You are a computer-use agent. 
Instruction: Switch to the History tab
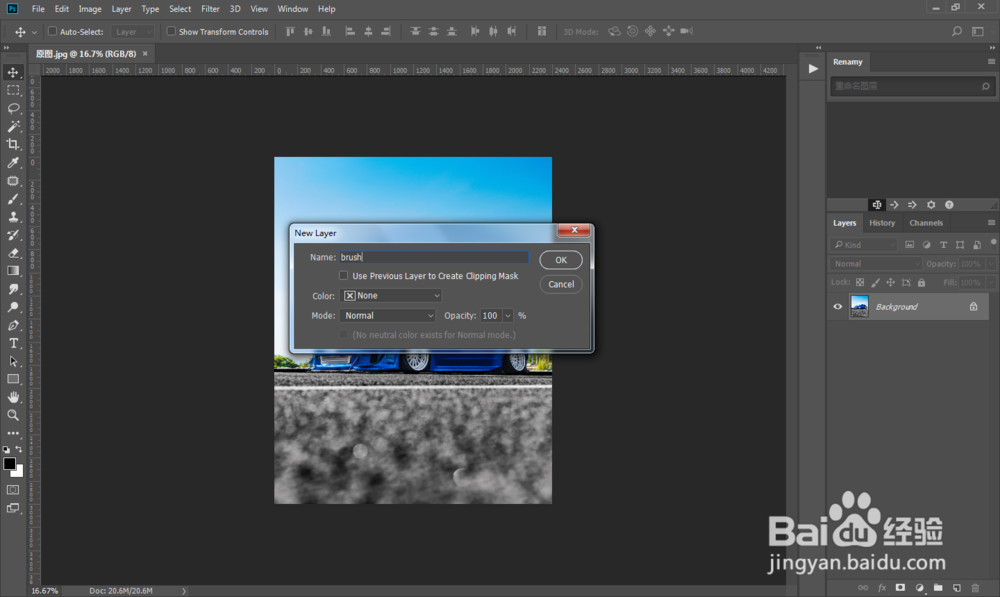tap(882, 223)
